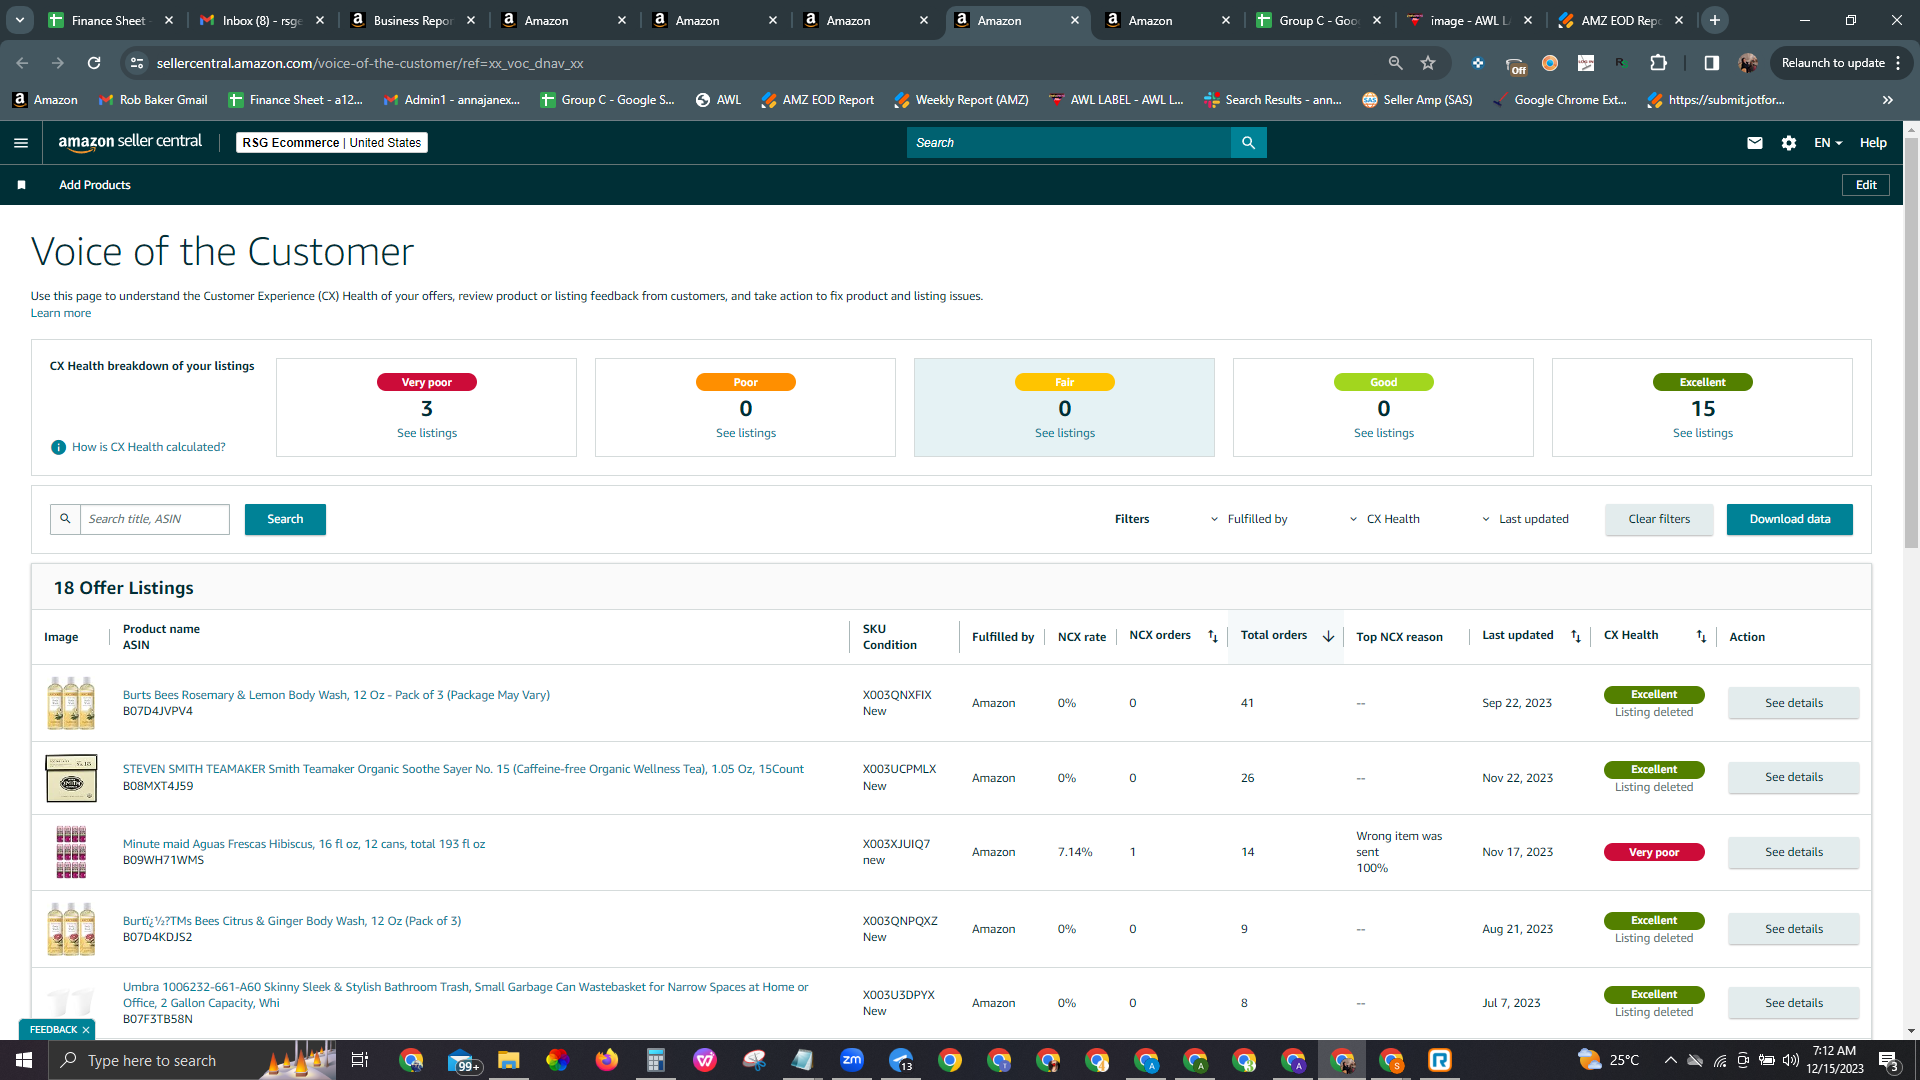Viewport: 1920px width, 1080px height.
Task: Open Chrome side panel icon
Action: (1711, 63)
